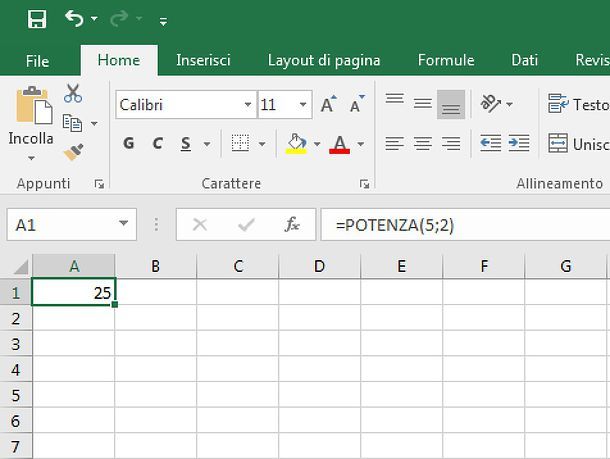Image resolution: width=610 pixels, height=459 pixels.
Task: Open the Inserisci tab
Action: [203, 60]
